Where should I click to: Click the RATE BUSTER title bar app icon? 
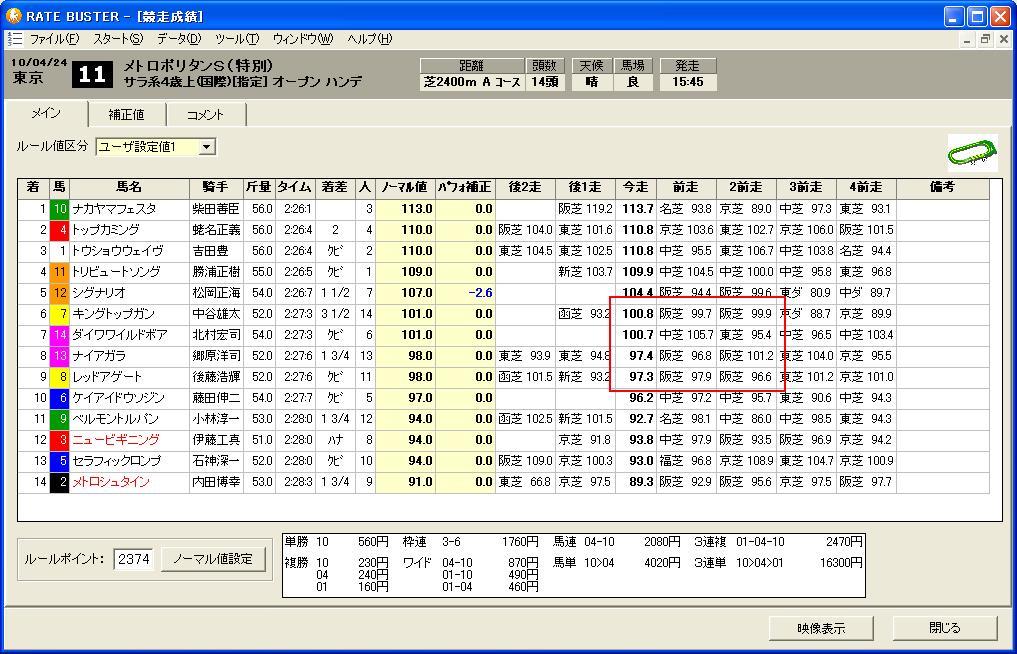tap(13, 16)
